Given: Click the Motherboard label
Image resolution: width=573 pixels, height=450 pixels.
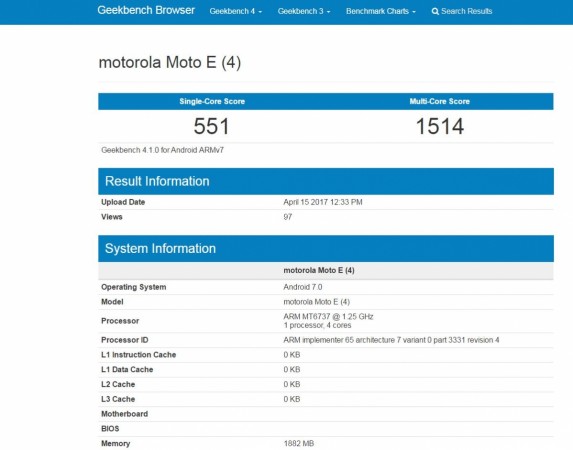Looking at the screenshot, I should pos(125,414).
